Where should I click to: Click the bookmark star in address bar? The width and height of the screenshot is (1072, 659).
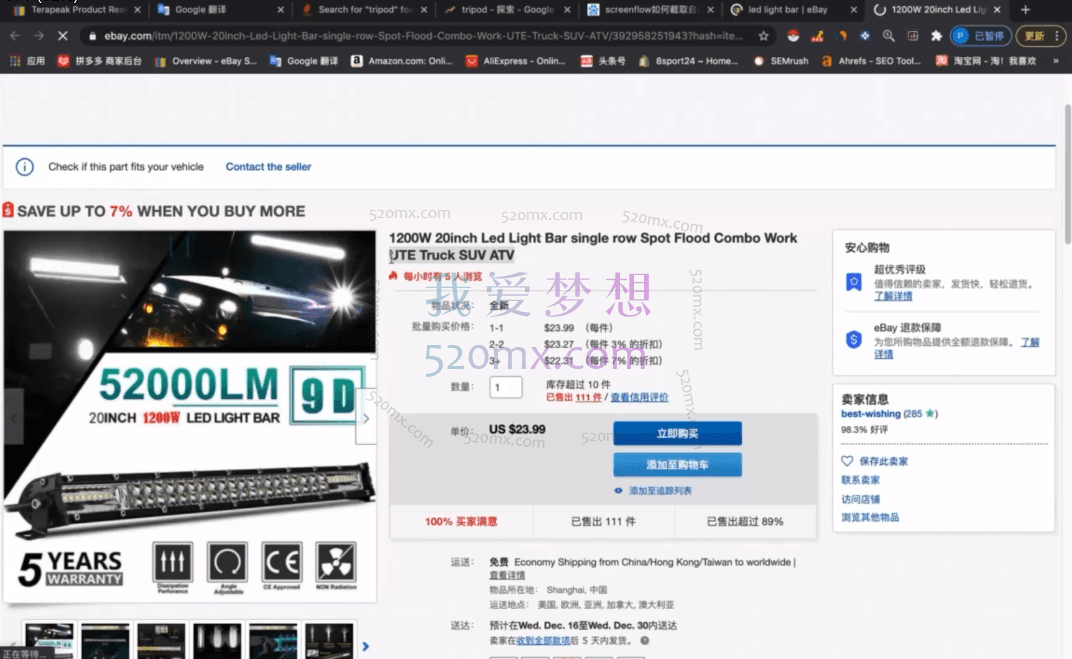click(764, 35)
